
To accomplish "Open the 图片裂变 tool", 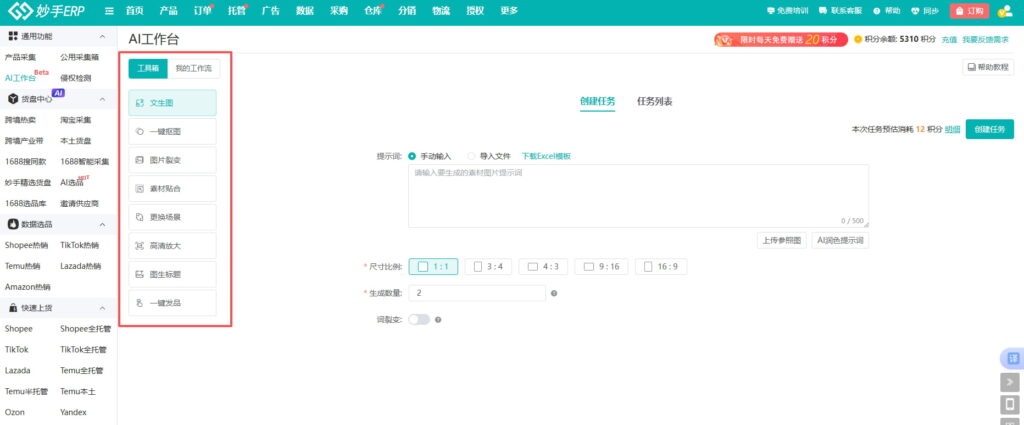I will 172,160.
